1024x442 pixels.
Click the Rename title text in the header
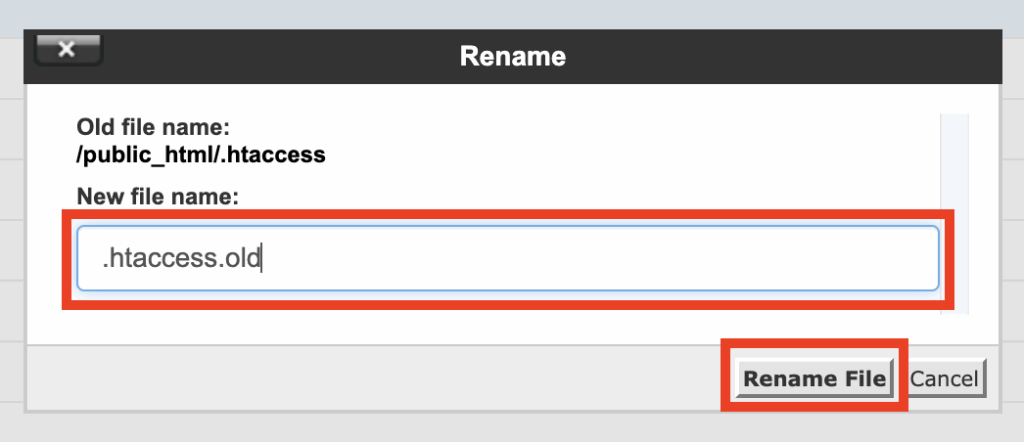pos(513,56)
